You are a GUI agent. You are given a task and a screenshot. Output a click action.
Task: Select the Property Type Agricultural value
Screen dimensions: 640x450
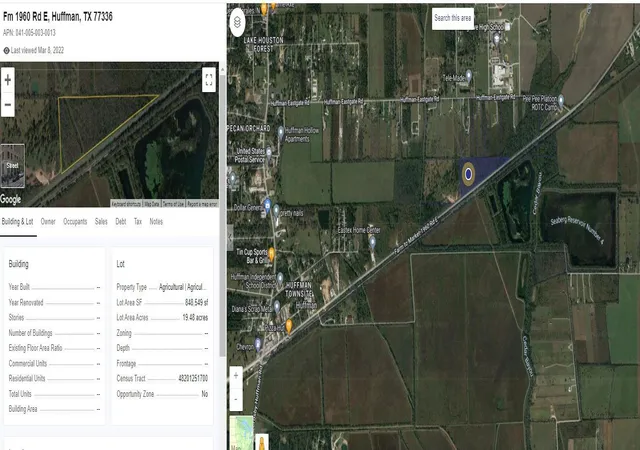point(182,287)
